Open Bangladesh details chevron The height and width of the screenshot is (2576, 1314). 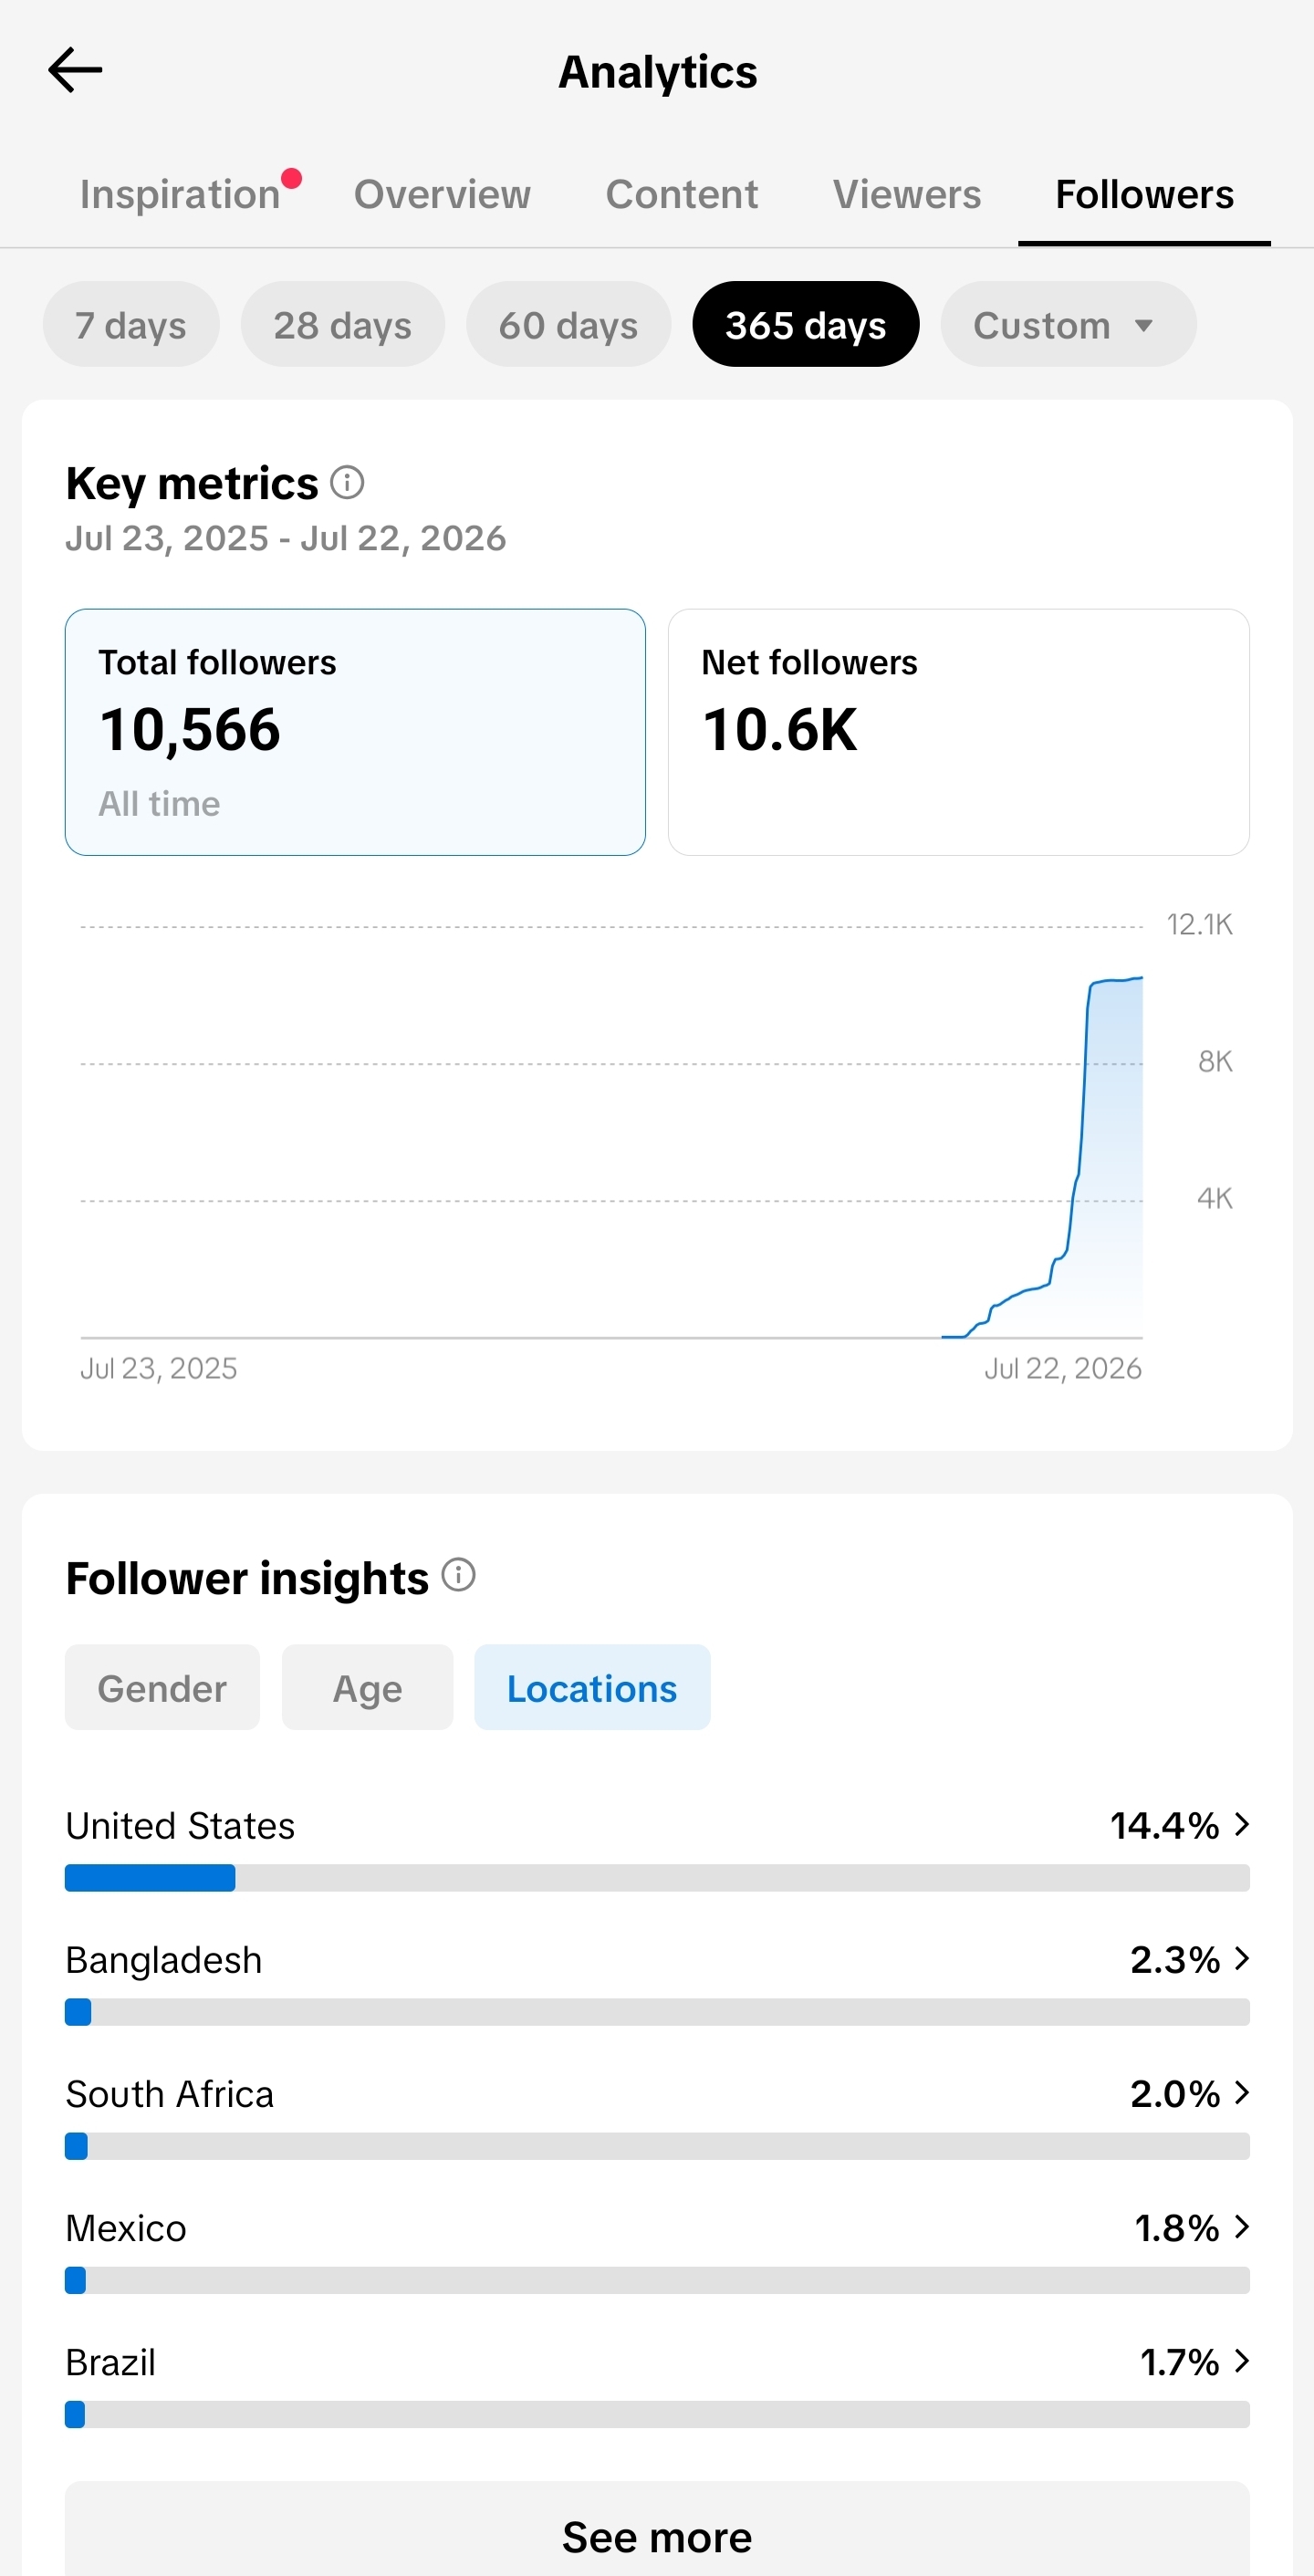(x=1242, y=1959)
